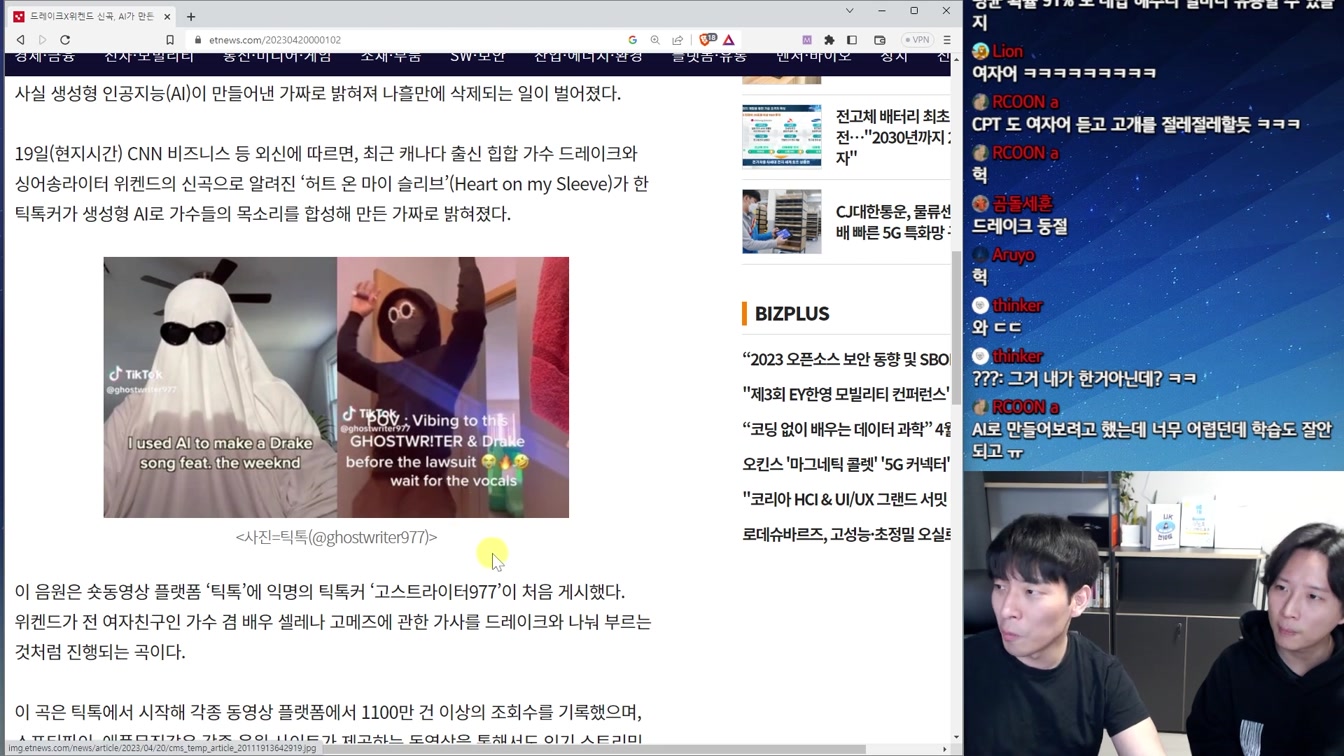Open the SW·보안 nav menu

(x=478, y=58)
